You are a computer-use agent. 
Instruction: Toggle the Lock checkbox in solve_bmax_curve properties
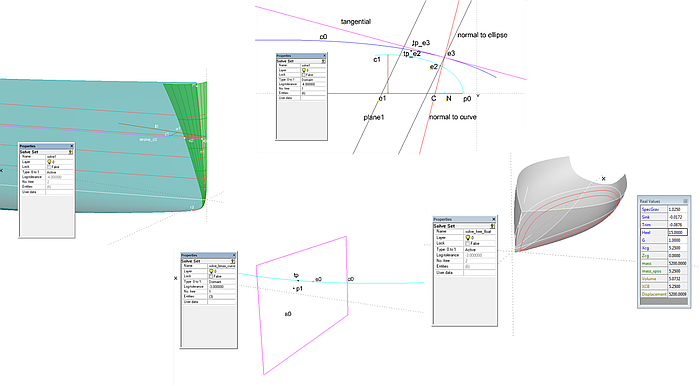click(211, 276)
